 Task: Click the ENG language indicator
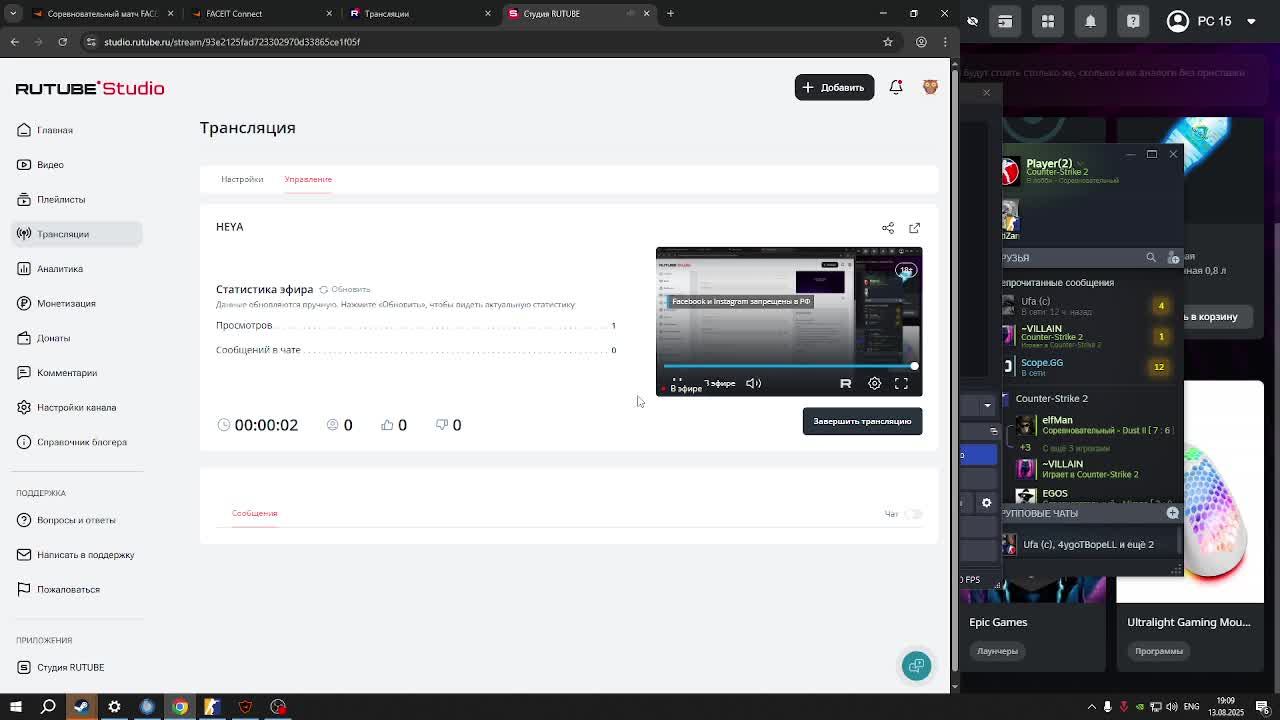click(x=1193, y=707)
